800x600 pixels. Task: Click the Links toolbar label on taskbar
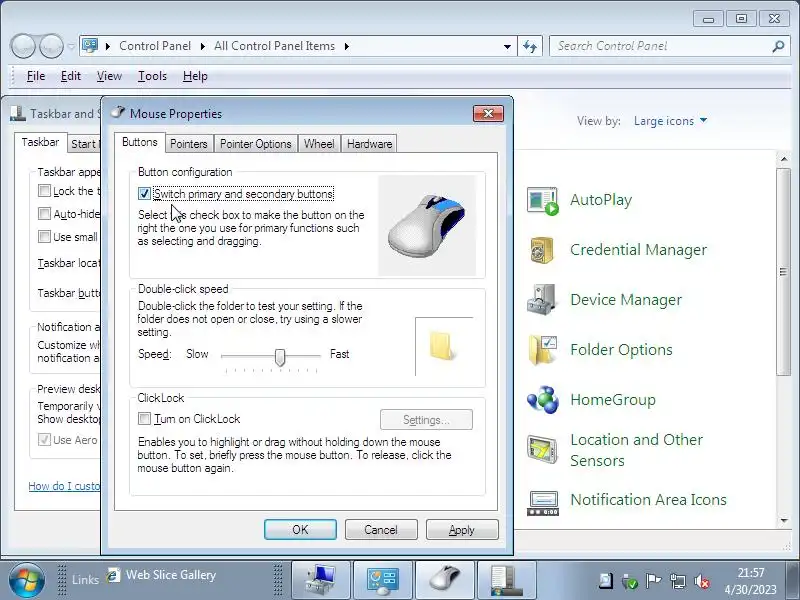85,580
